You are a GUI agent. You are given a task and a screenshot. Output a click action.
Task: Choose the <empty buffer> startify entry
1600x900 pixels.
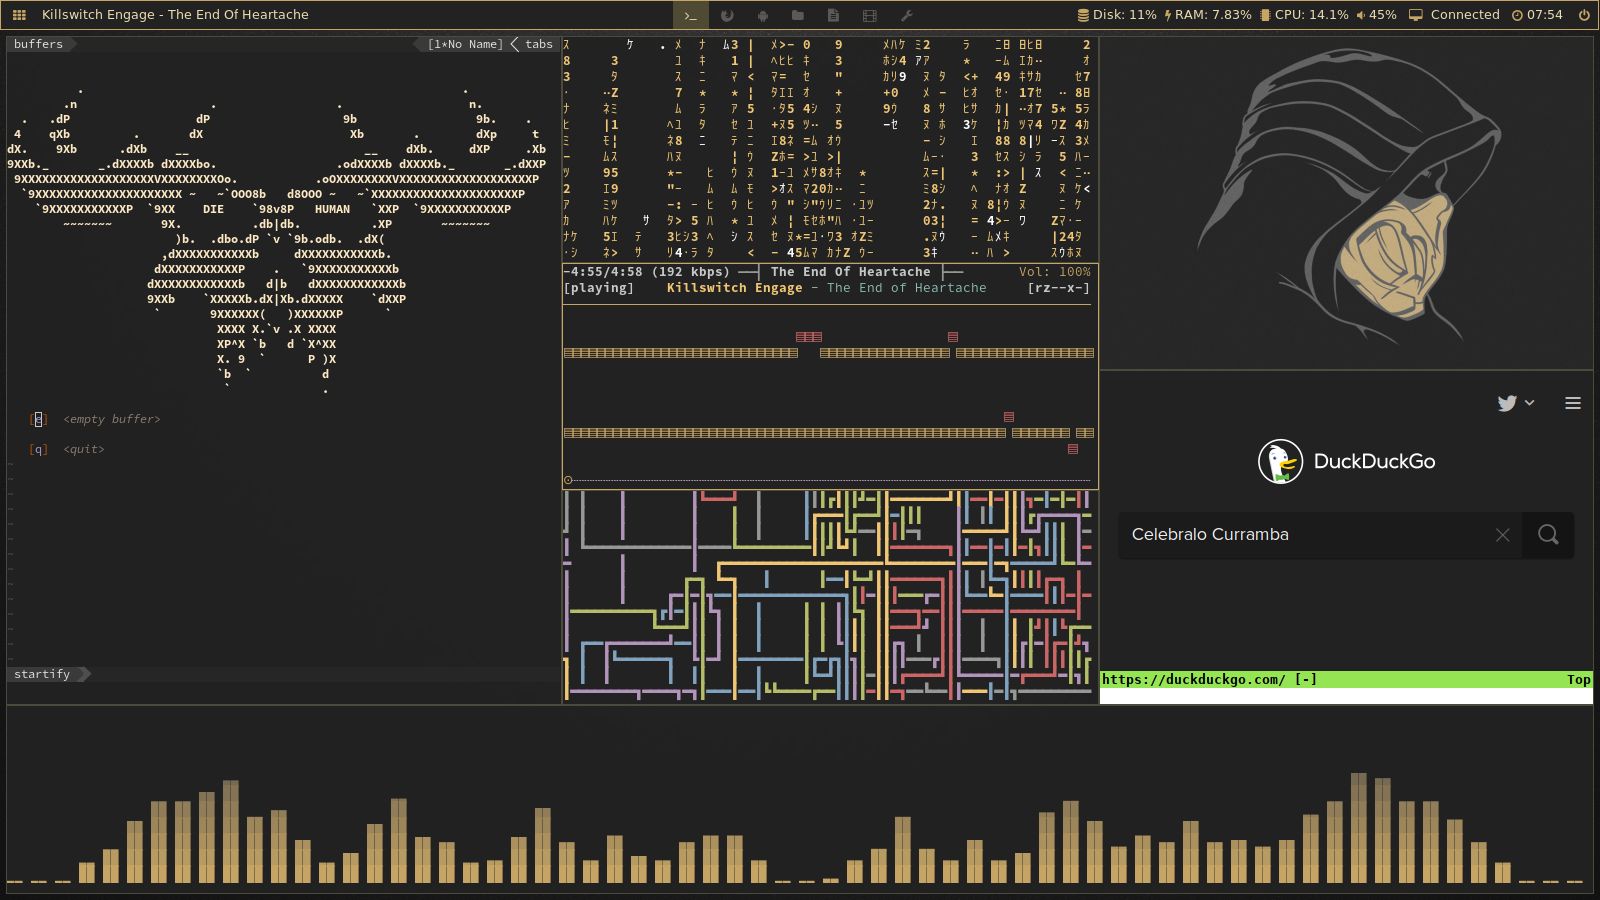111,419
